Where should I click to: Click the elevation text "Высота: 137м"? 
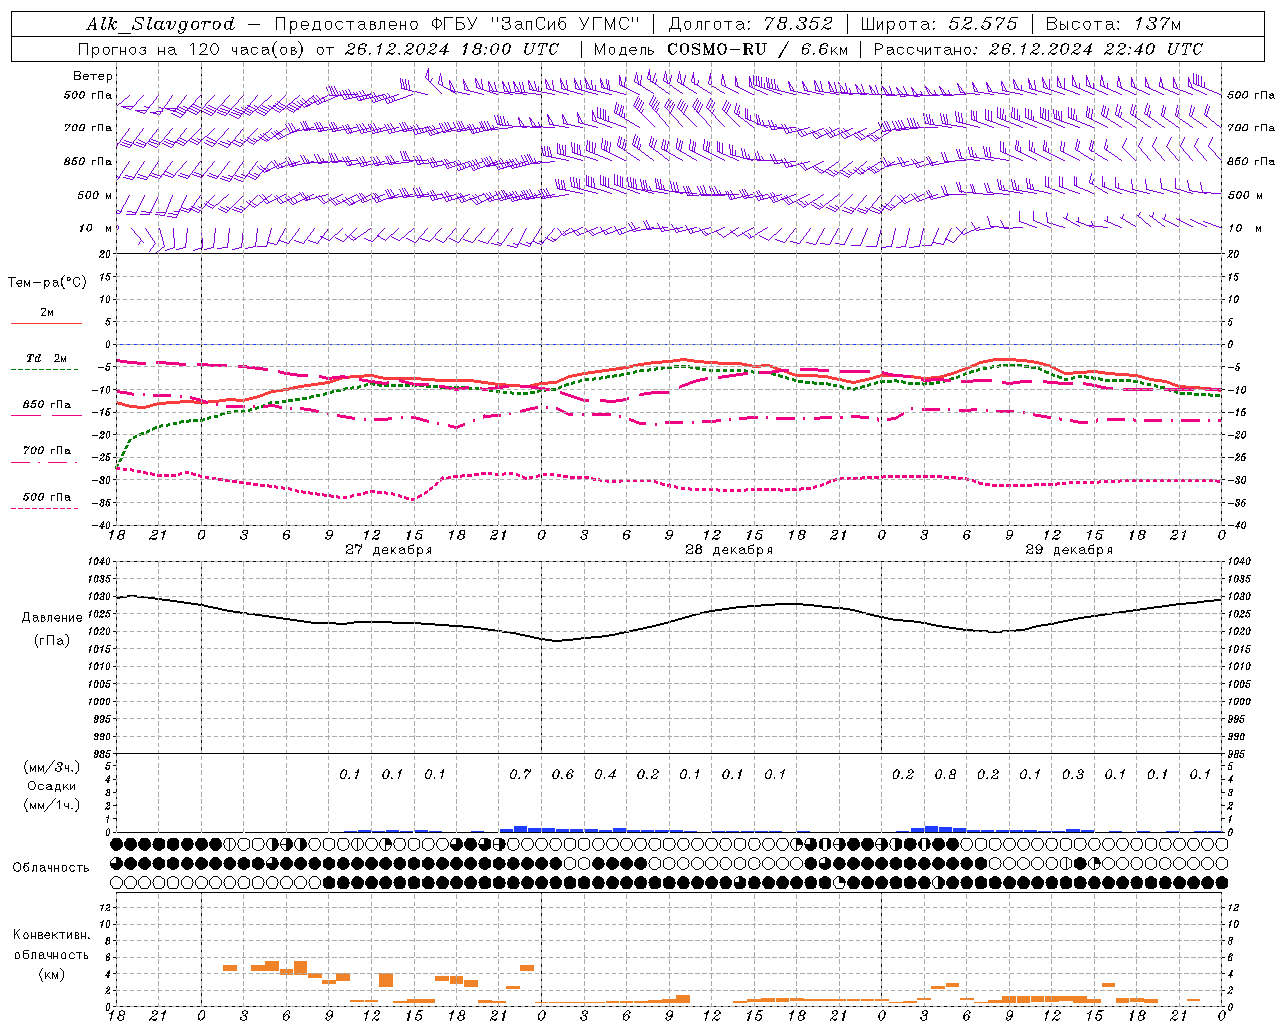tap(1113, 24)
